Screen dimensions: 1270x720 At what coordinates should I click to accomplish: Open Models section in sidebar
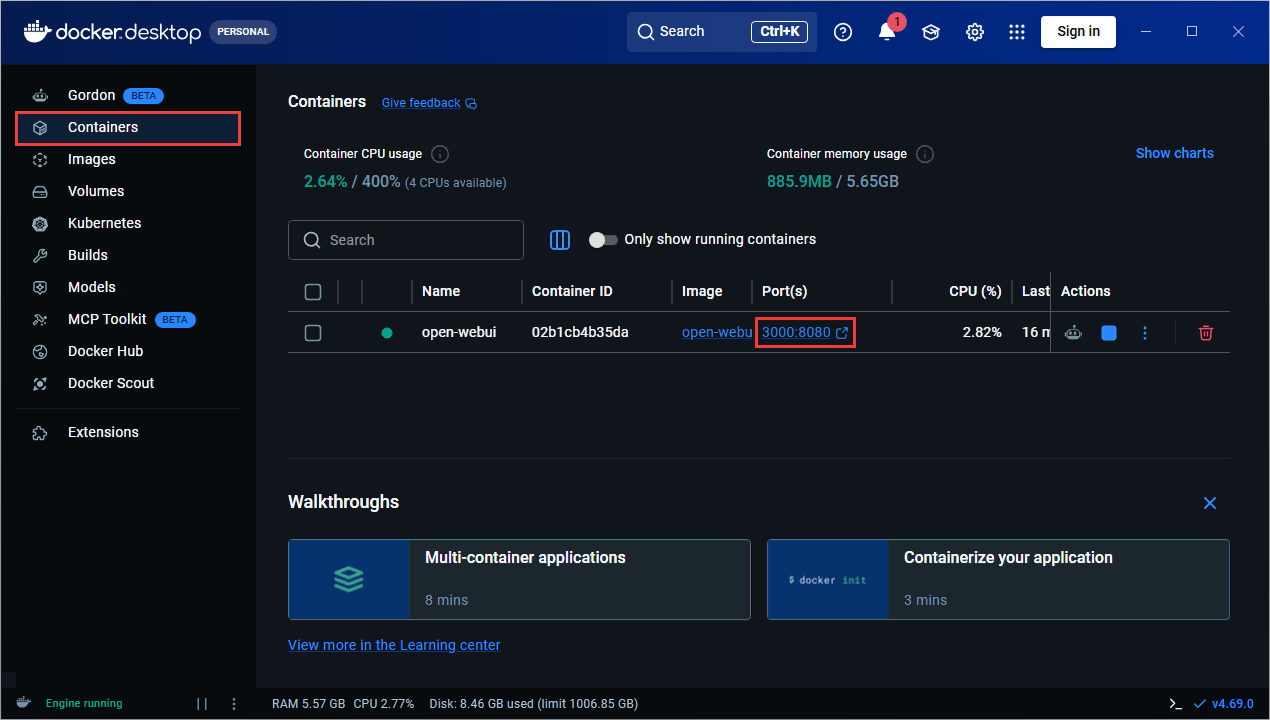(x=128, y=287)
